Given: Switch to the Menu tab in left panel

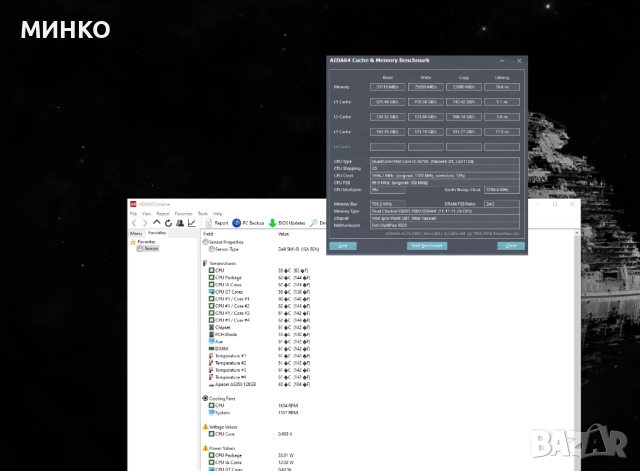Looking at the screenshot, I should [136, 232].
